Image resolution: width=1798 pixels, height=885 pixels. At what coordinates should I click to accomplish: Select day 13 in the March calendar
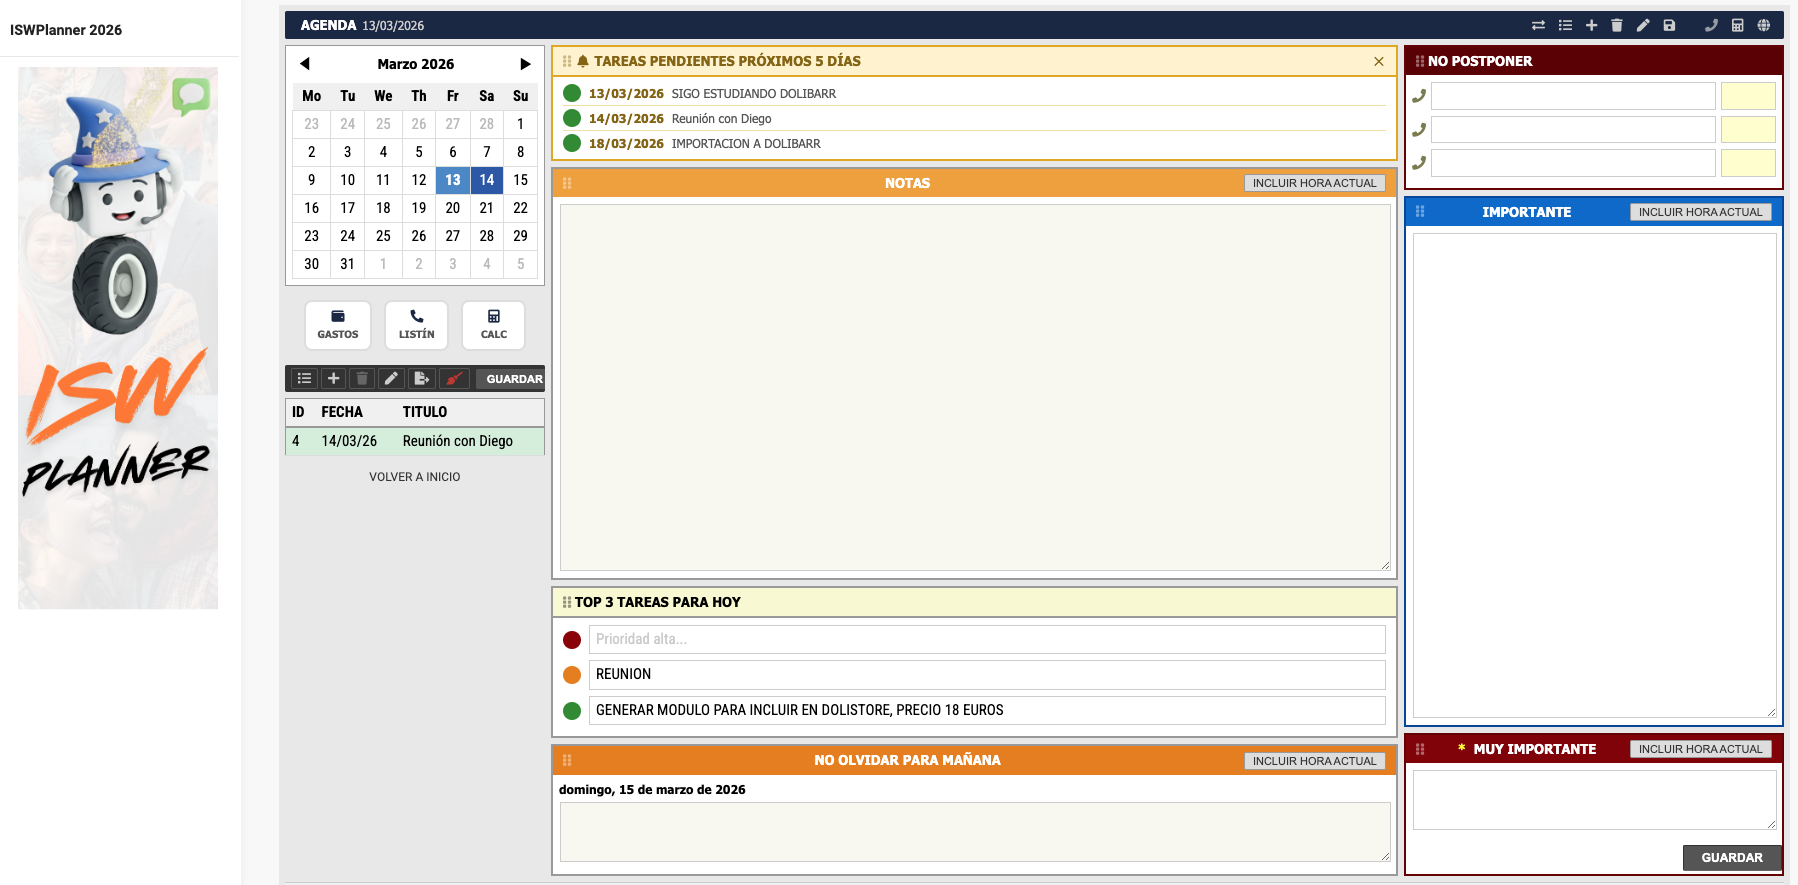pyautogui.click(x=453, y=180)
